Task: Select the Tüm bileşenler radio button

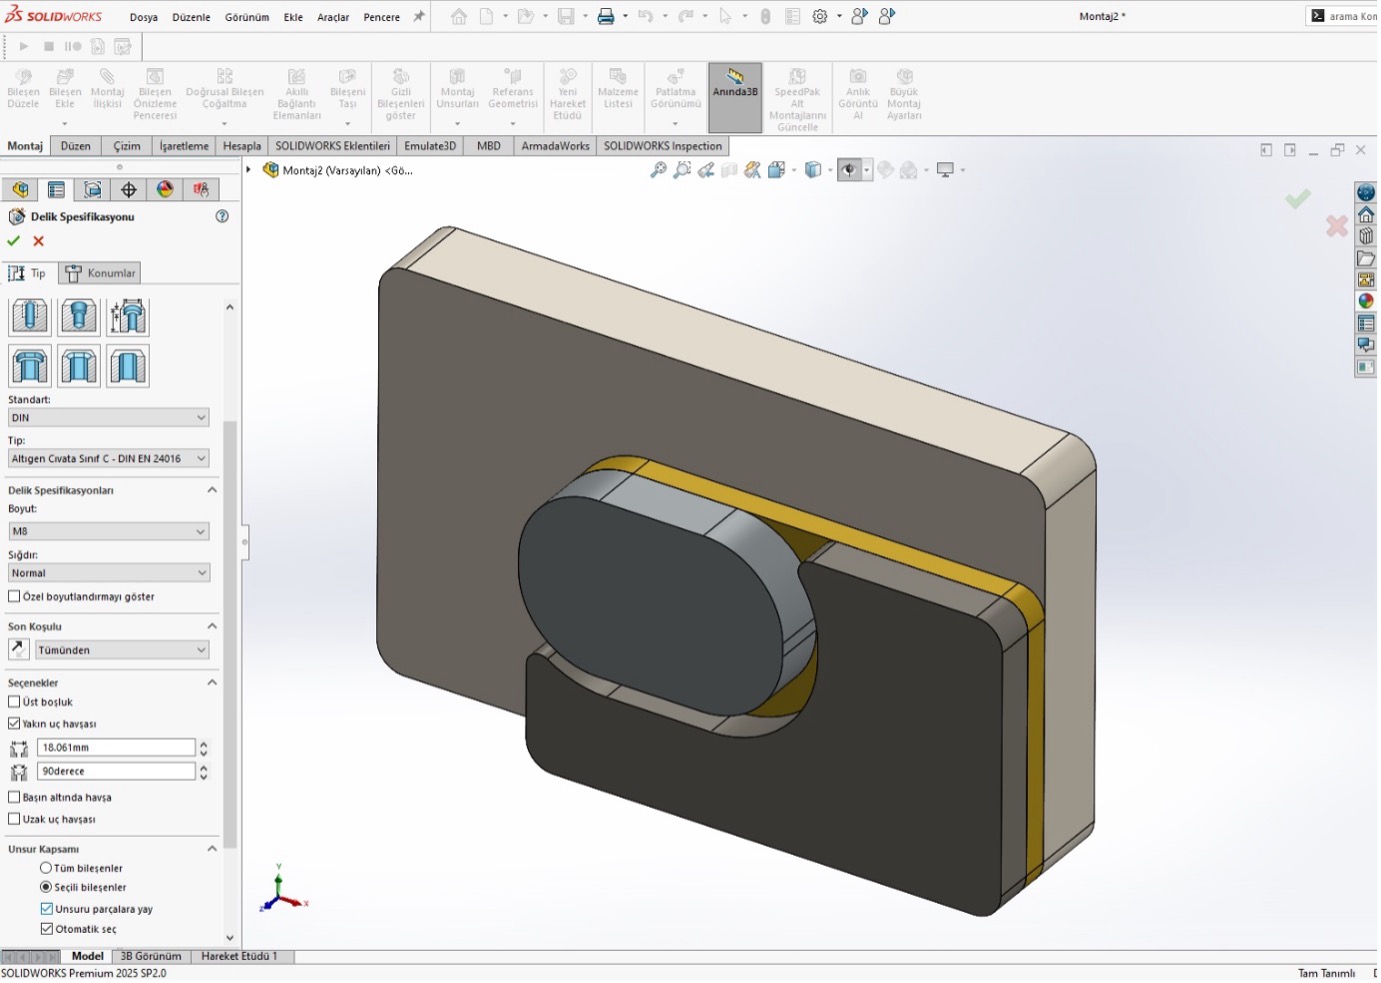Action: pos(46,868)
